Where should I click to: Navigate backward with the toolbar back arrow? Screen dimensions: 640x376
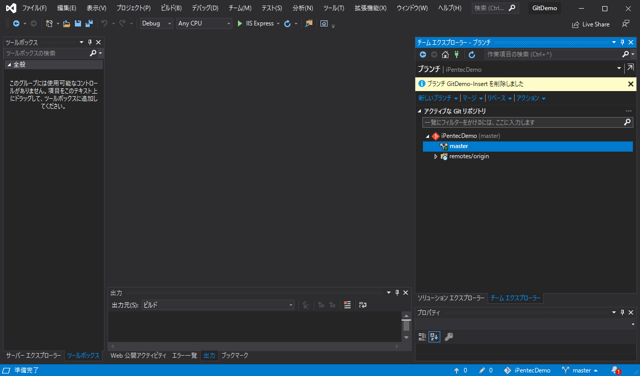click(x=16, y=24)
